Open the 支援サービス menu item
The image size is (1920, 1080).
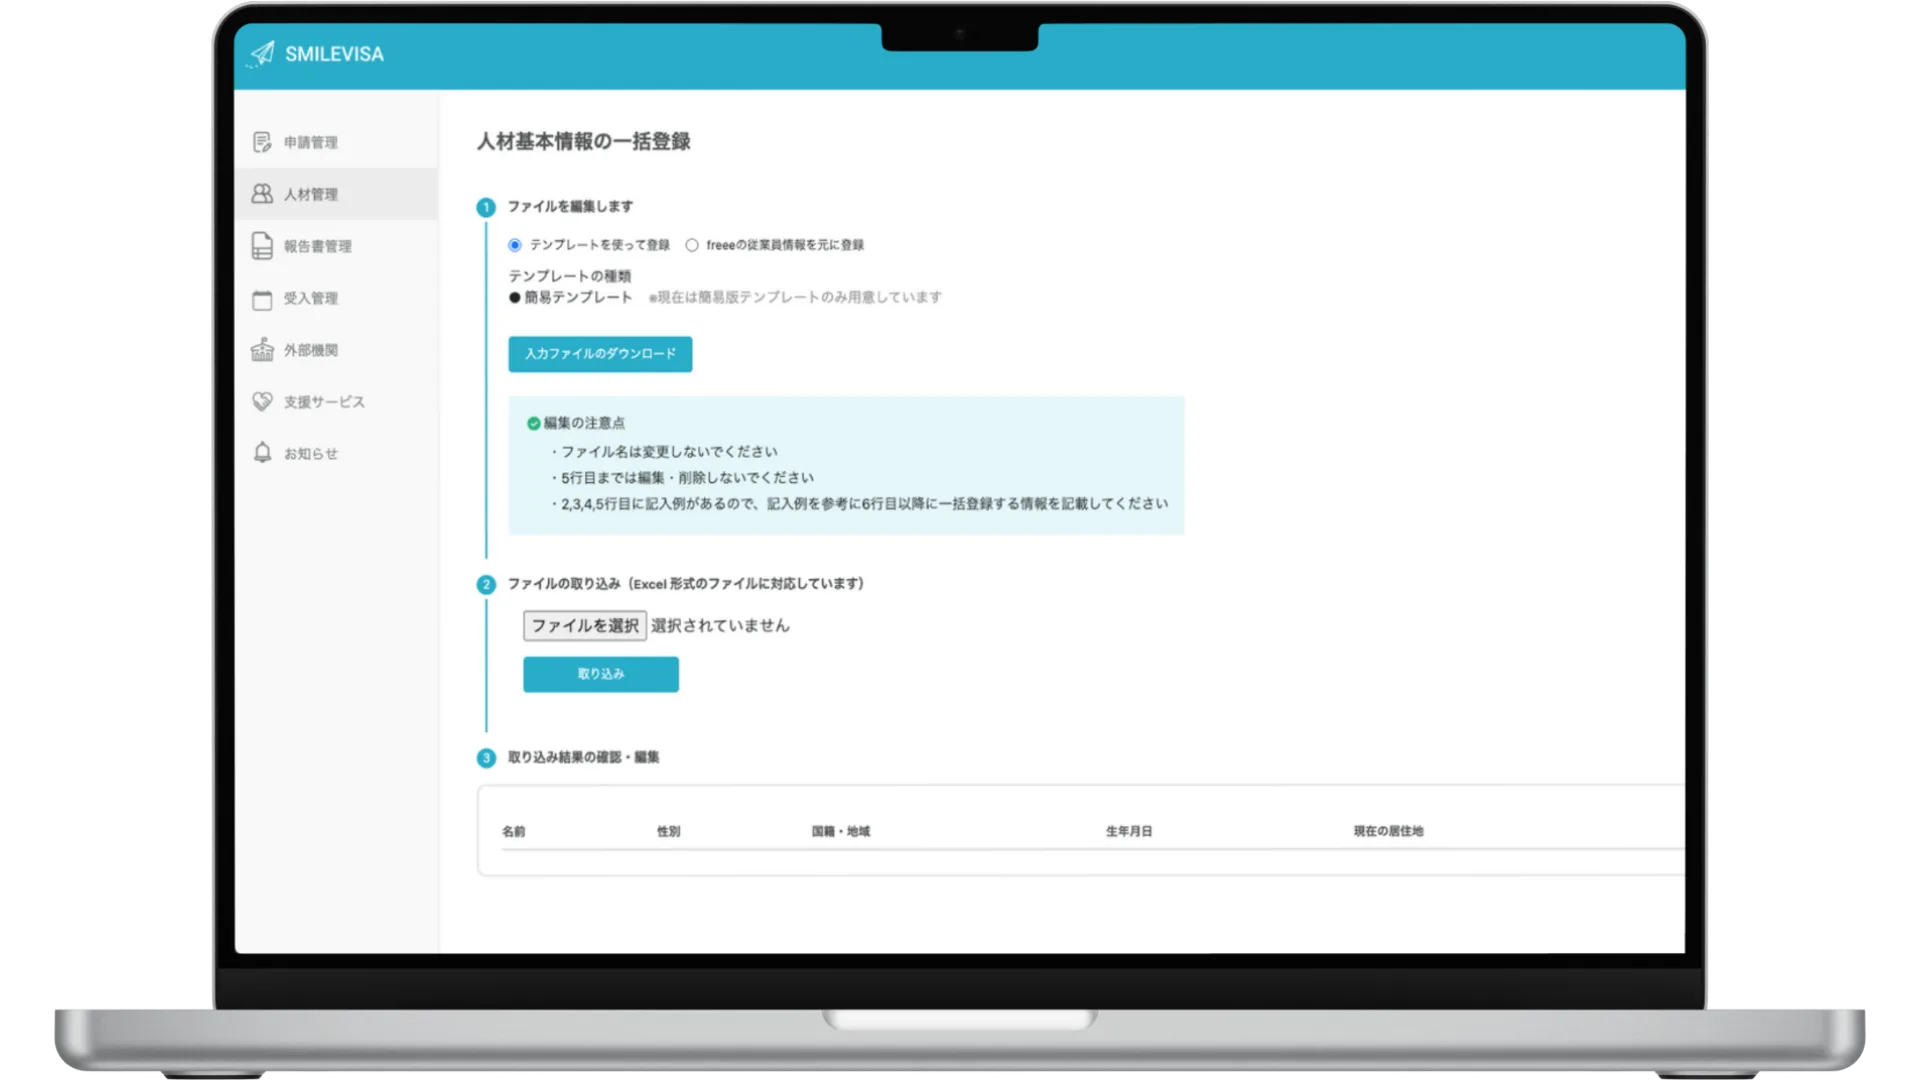tap(324, 402)
